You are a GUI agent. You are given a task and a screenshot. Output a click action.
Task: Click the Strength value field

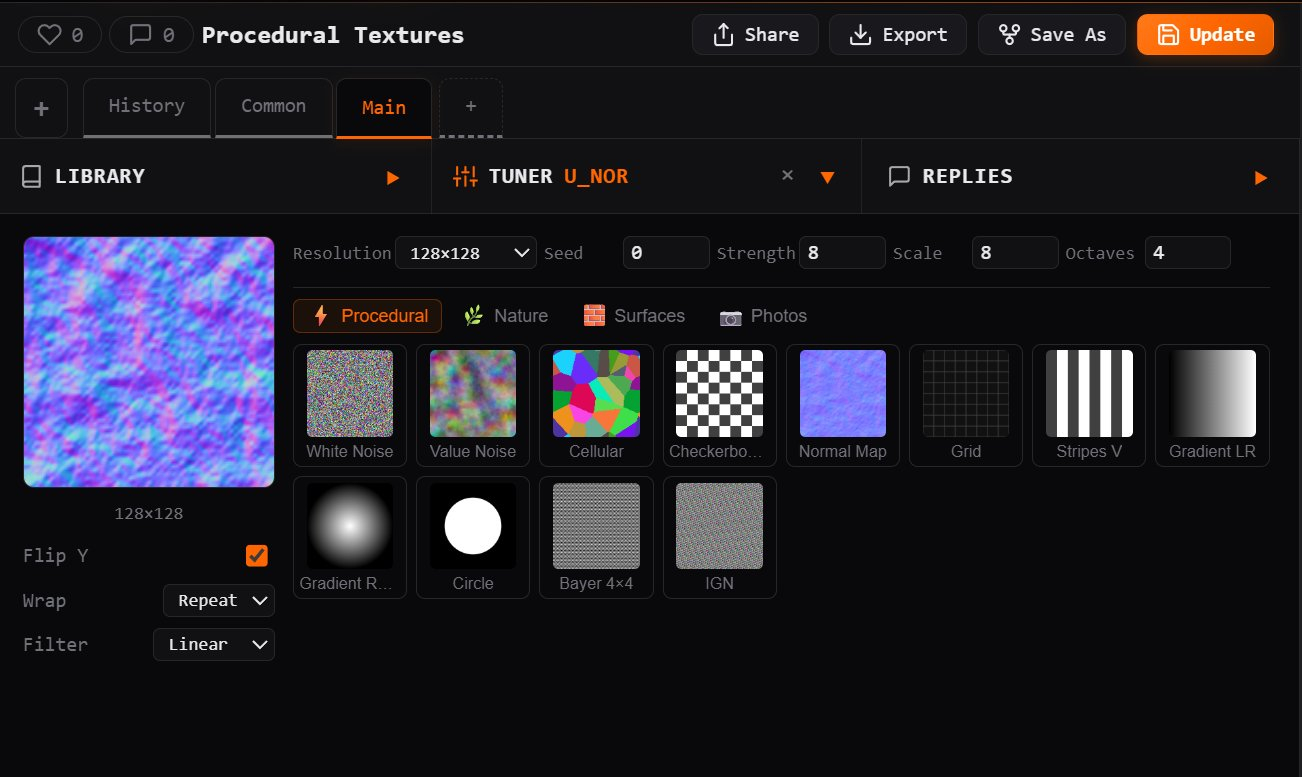tap(841, 253)
